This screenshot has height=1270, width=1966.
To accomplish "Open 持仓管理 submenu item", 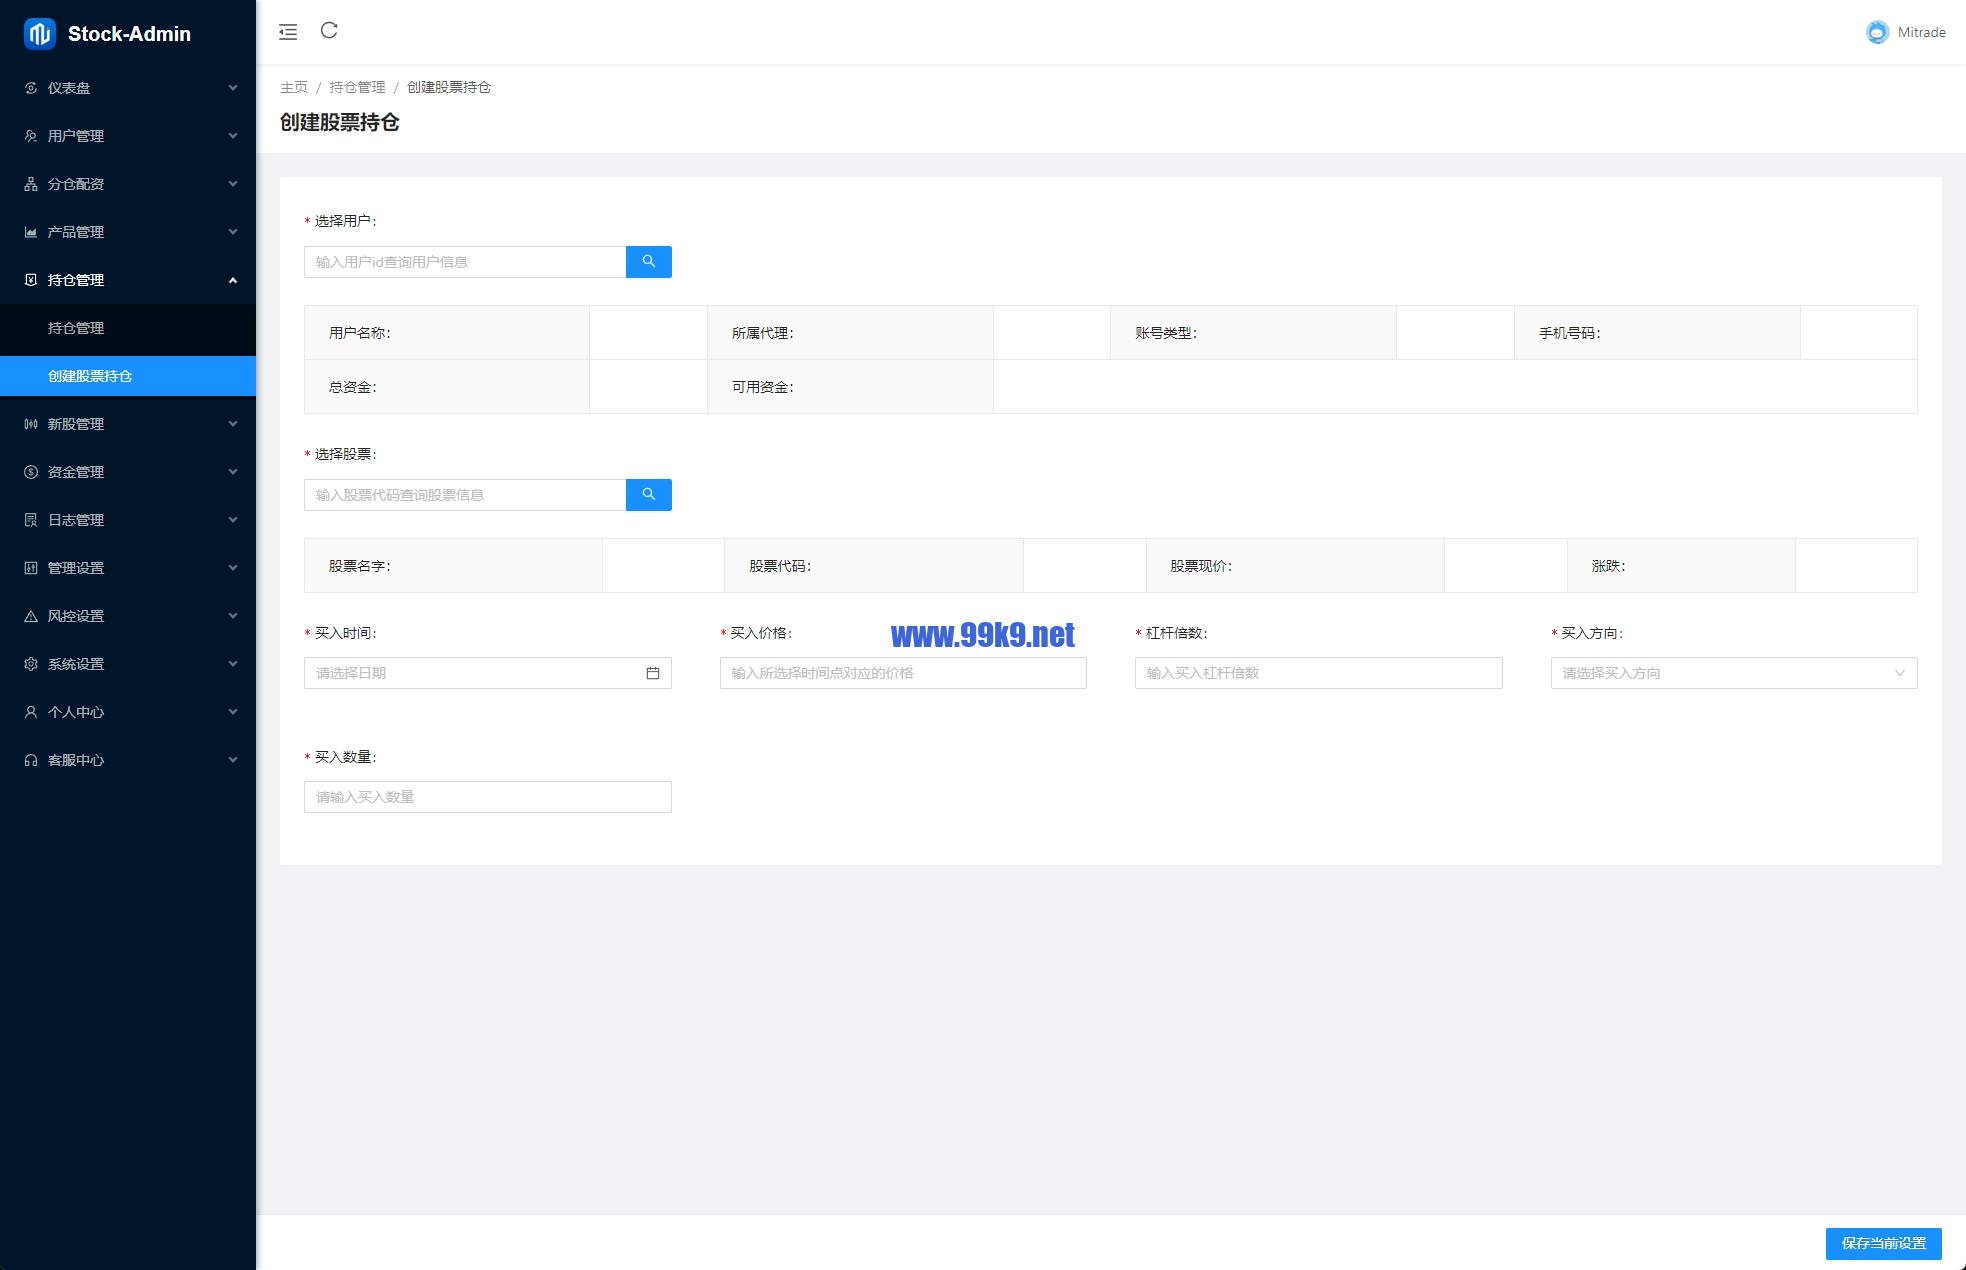I will click(128, 328).
